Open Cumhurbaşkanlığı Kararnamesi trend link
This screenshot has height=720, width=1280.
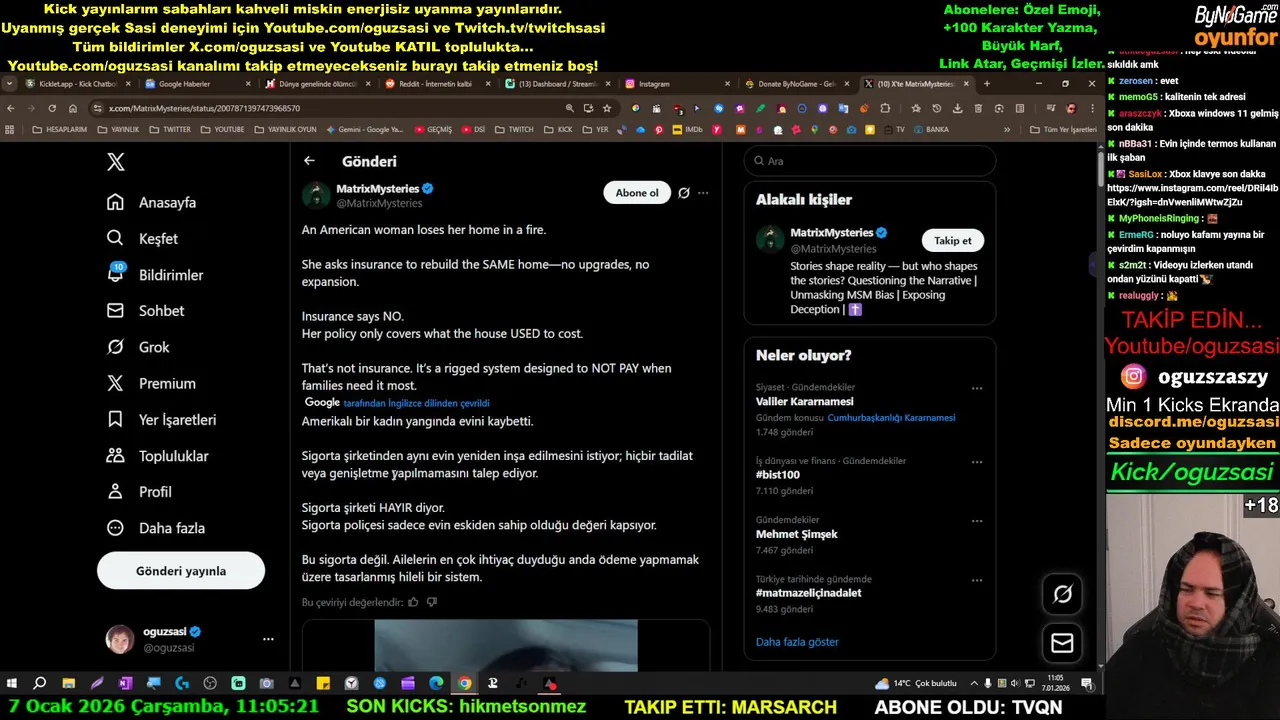pos(891,418)
